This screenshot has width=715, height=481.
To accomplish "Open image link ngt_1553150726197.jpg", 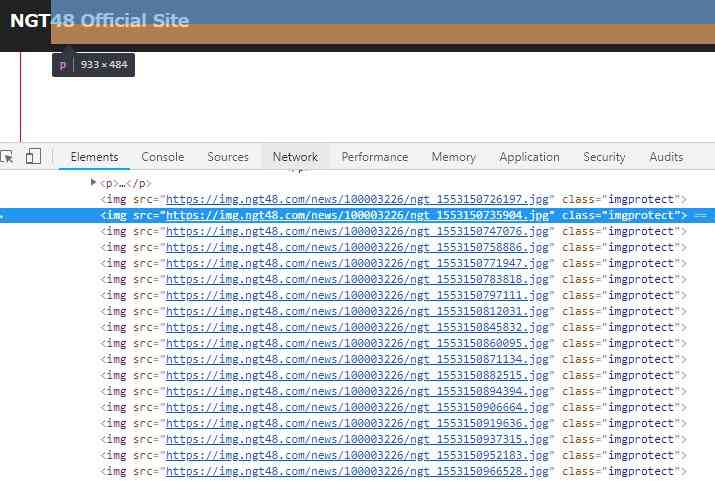I will (357, 199).
